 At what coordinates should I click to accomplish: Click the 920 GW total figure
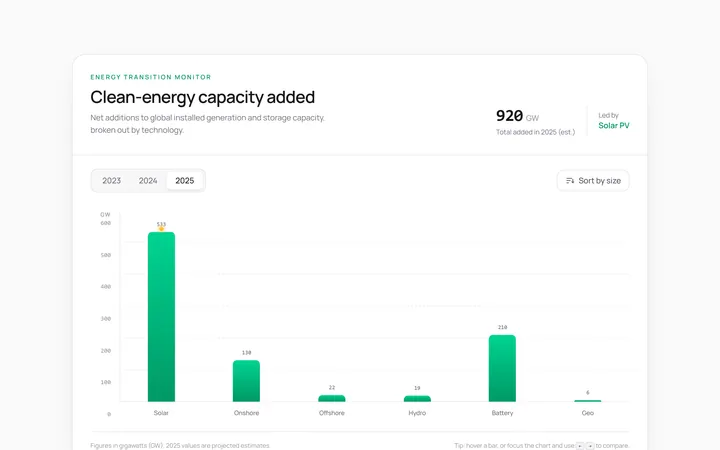(517, 116)
